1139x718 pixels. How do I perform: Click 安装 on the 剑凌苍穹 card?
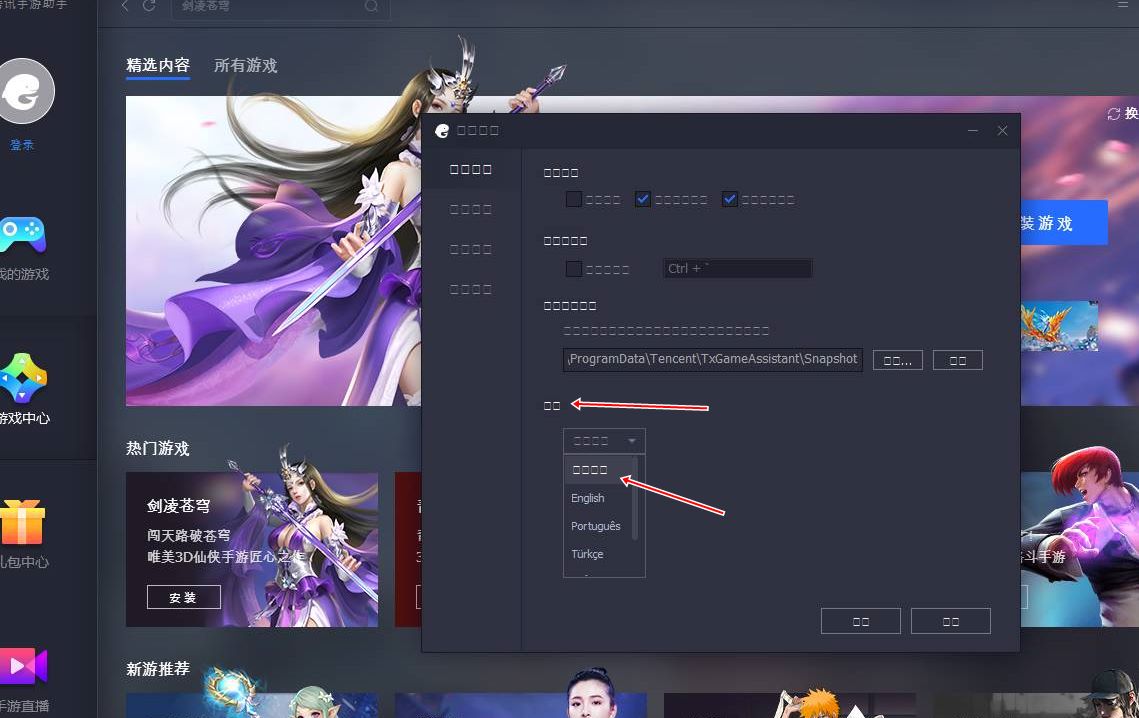[x=184, y=597]
